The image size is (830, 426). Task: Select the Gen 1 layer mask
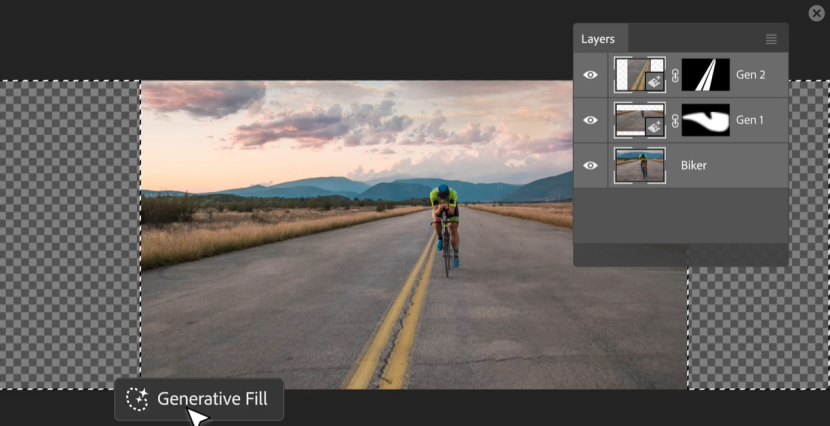point(706,120)
